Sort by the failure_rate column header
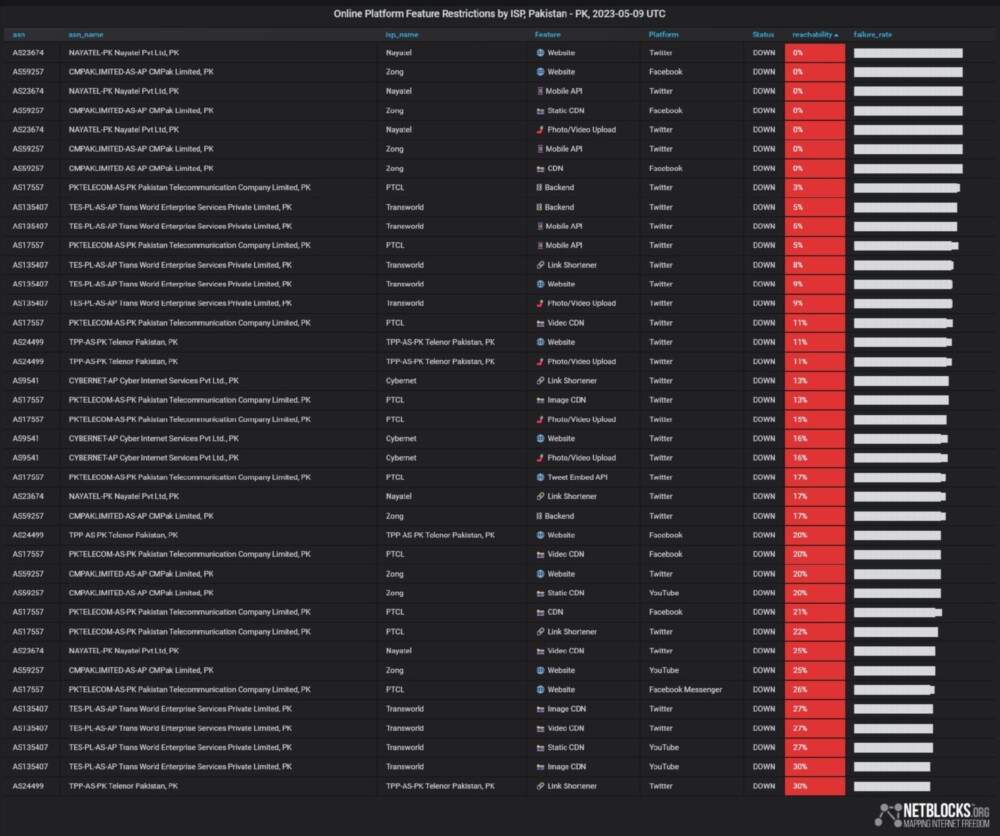 point(872,34)
